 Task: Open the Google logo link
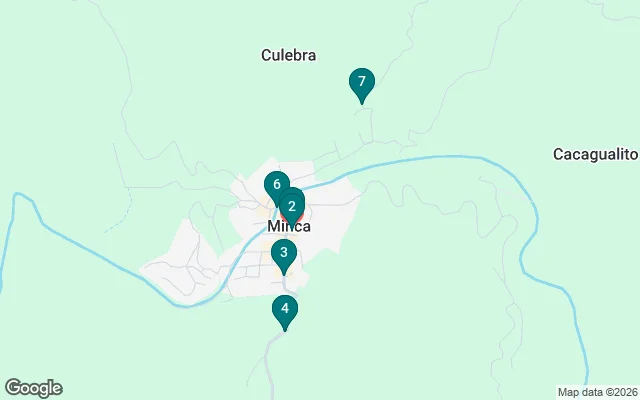[x=34, y=388]
